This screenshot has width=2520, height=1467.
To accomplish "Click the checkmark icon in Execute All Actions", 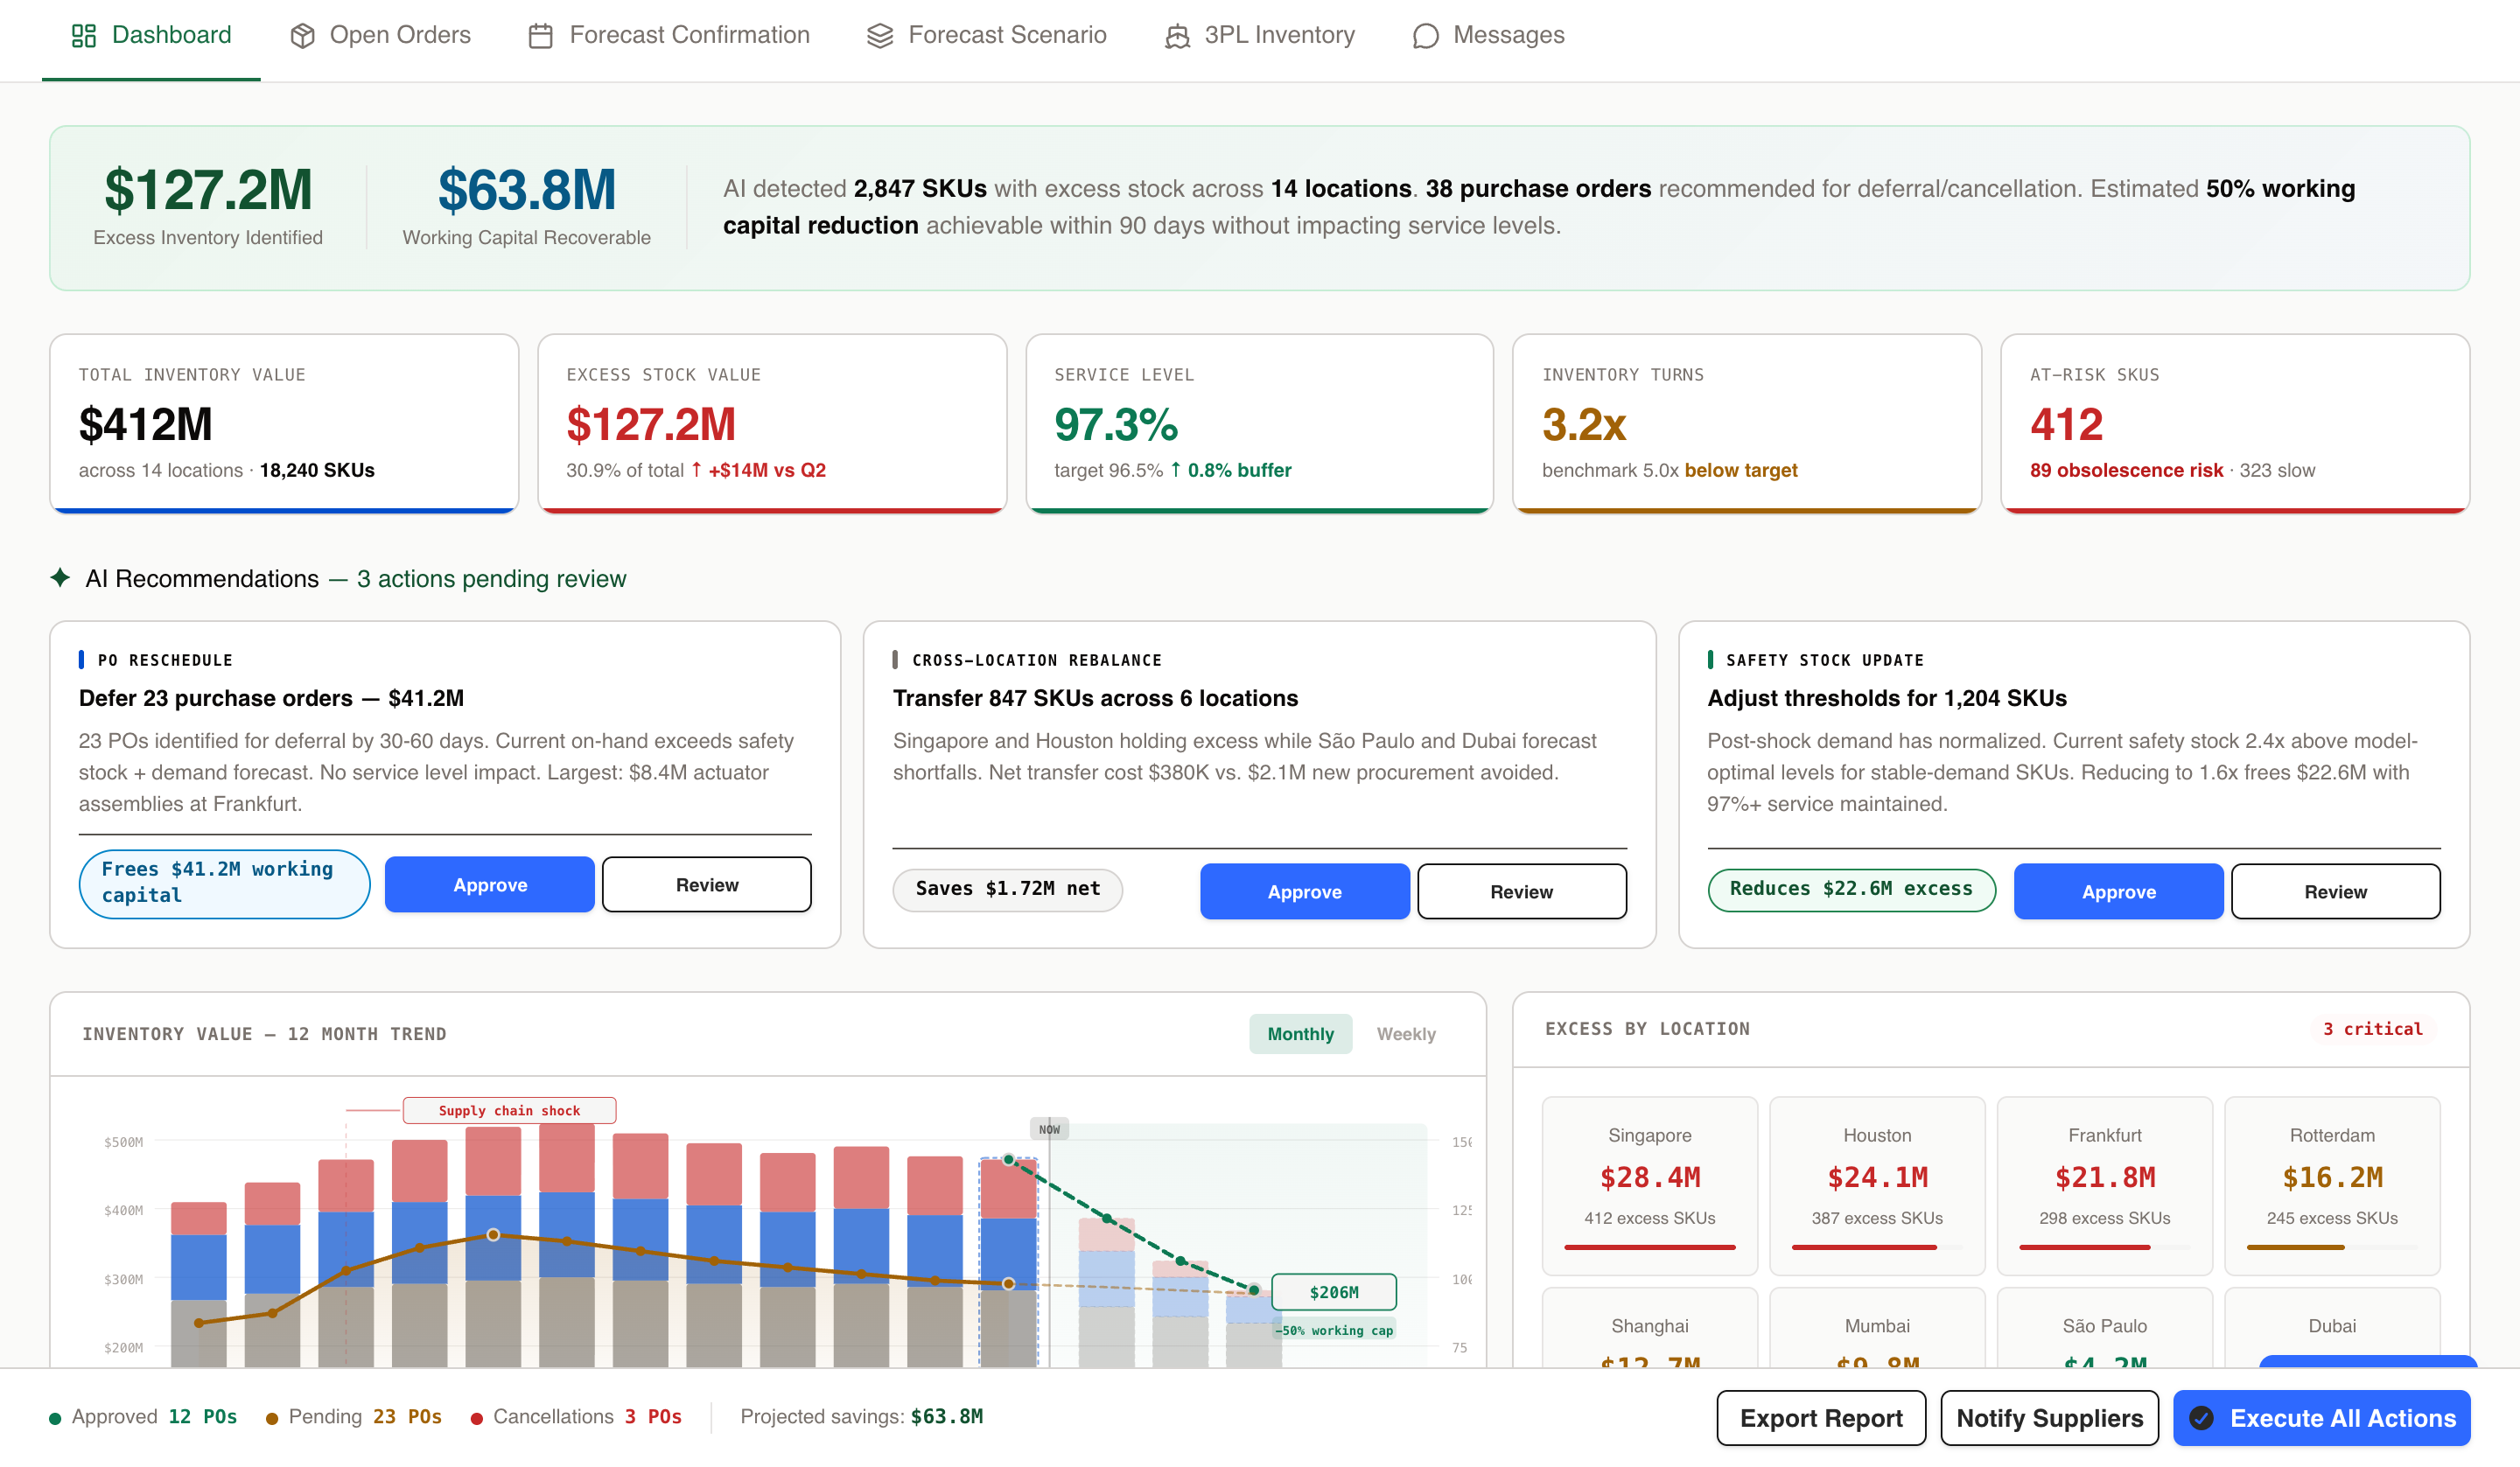I will [x=2199, y=1417].
